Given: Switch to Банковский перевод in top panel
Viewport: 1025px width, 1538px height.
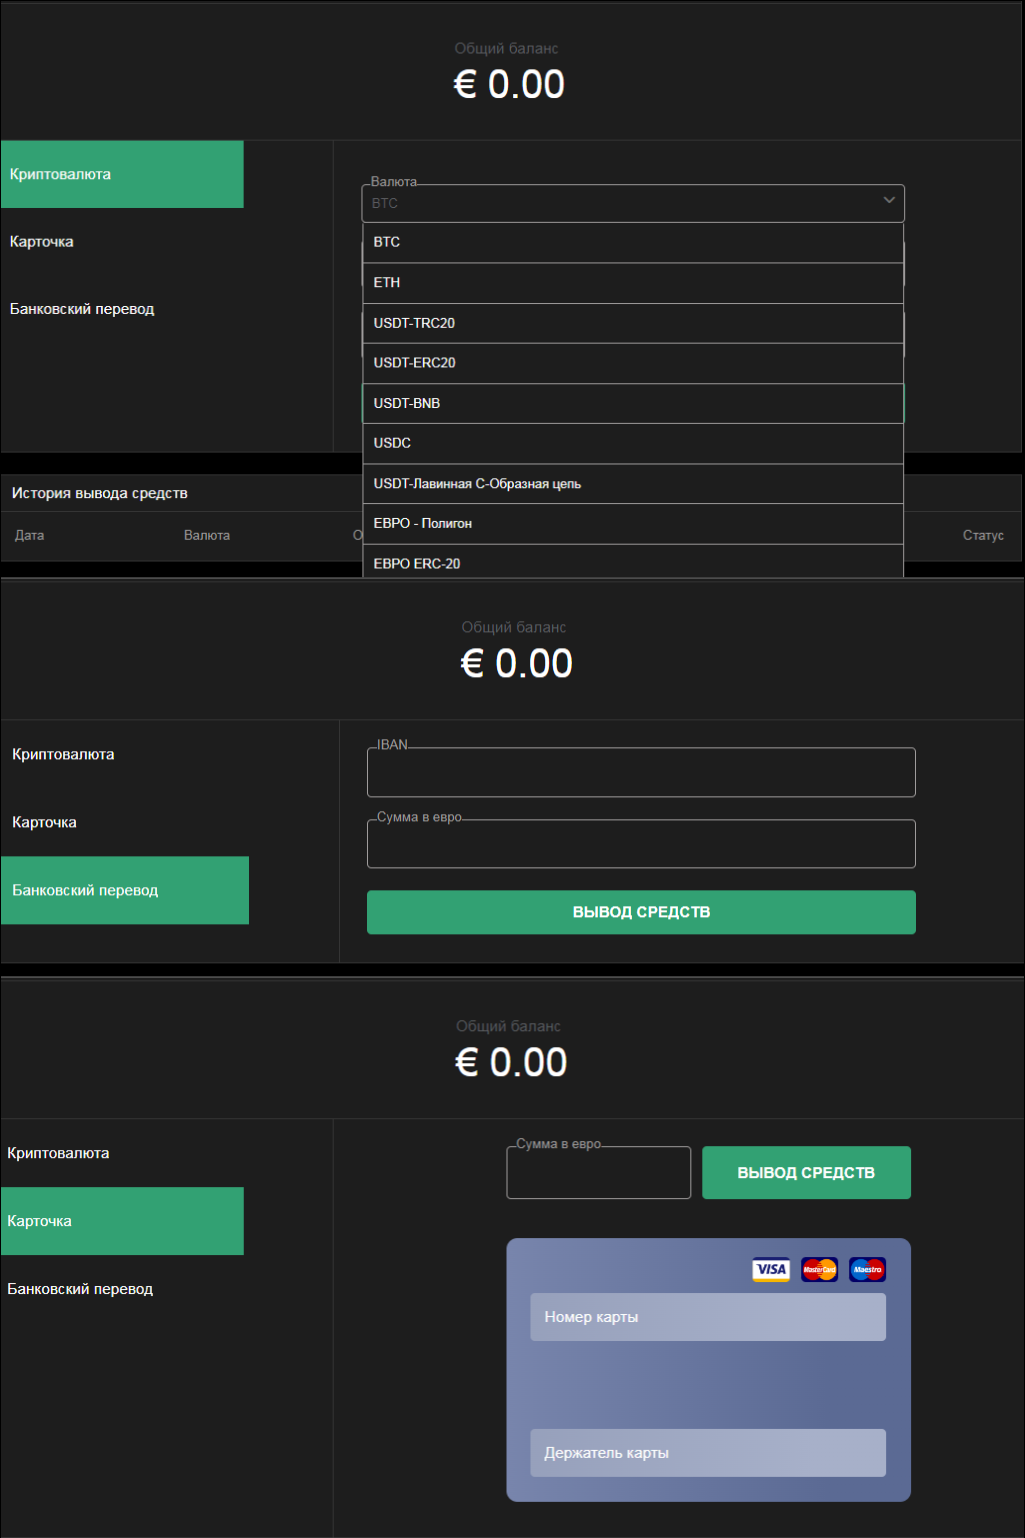Looking at the screenshot, I should click(122, 309).
